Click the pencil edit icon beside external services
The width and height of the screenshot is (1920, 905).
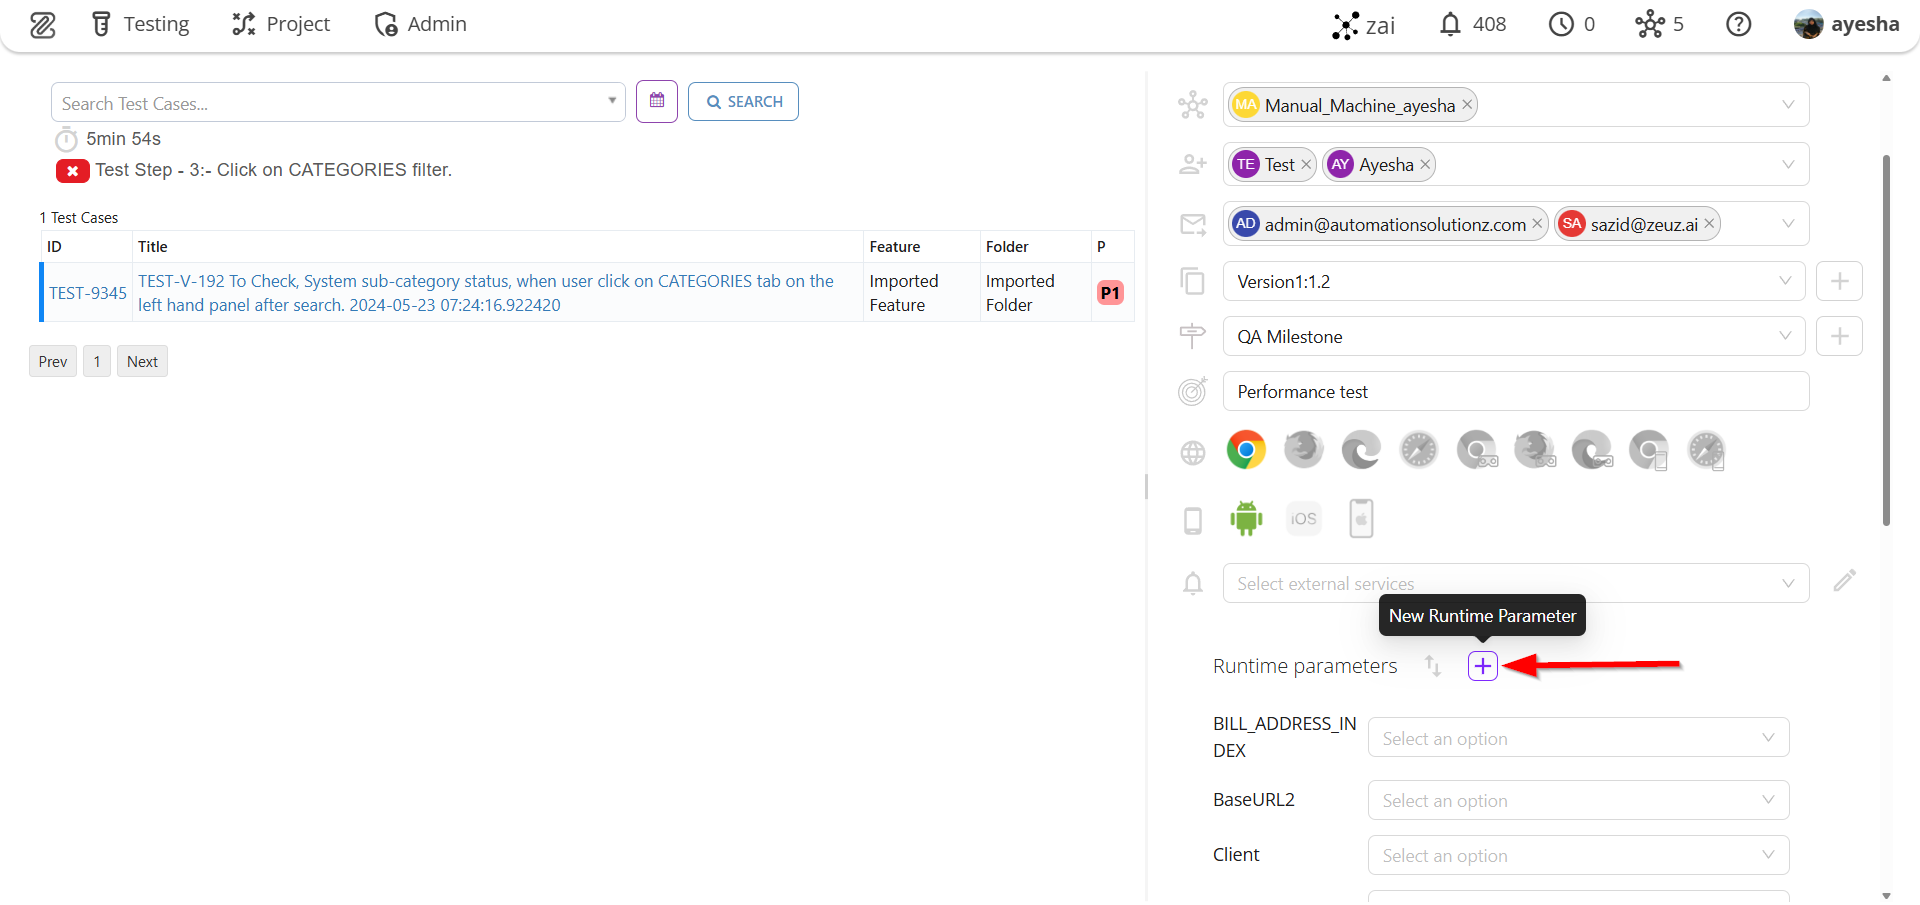click(1844, 581)
